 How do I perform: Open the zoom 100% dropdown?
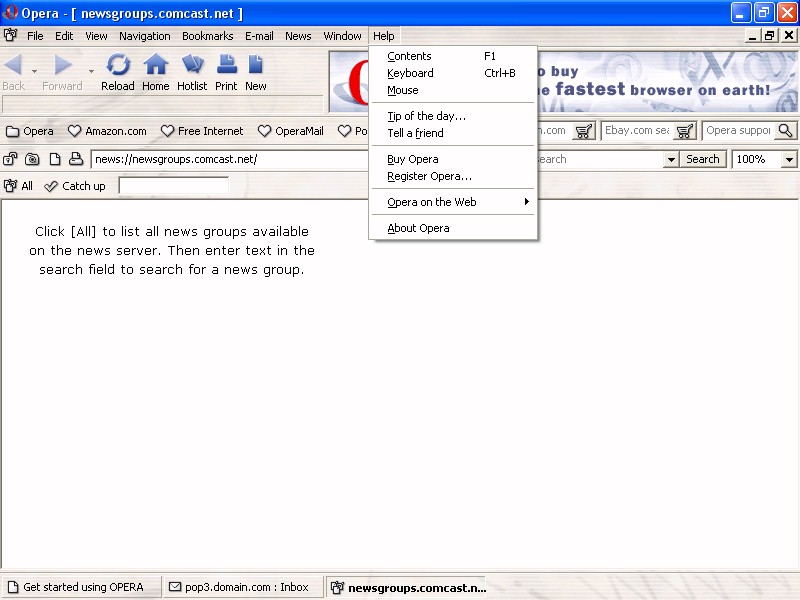tap(789, 159)
